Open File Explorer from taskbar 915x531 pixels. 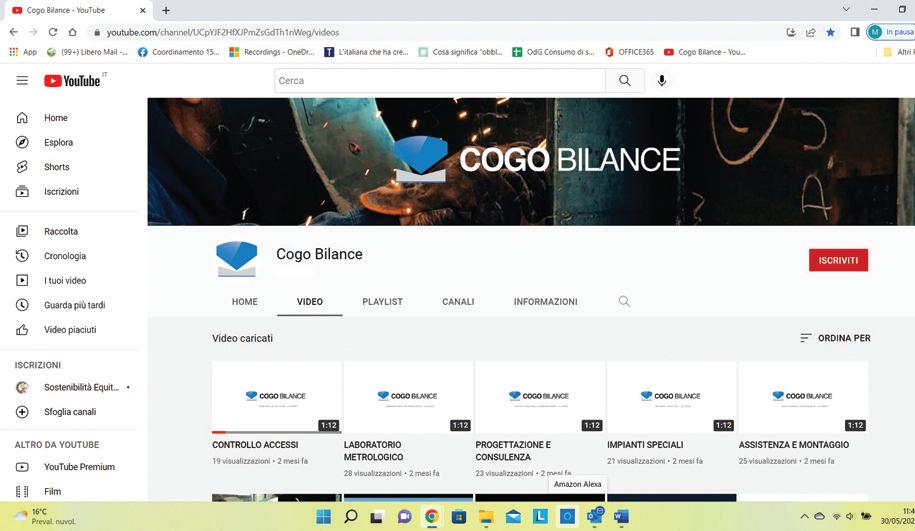pos(486,516)
